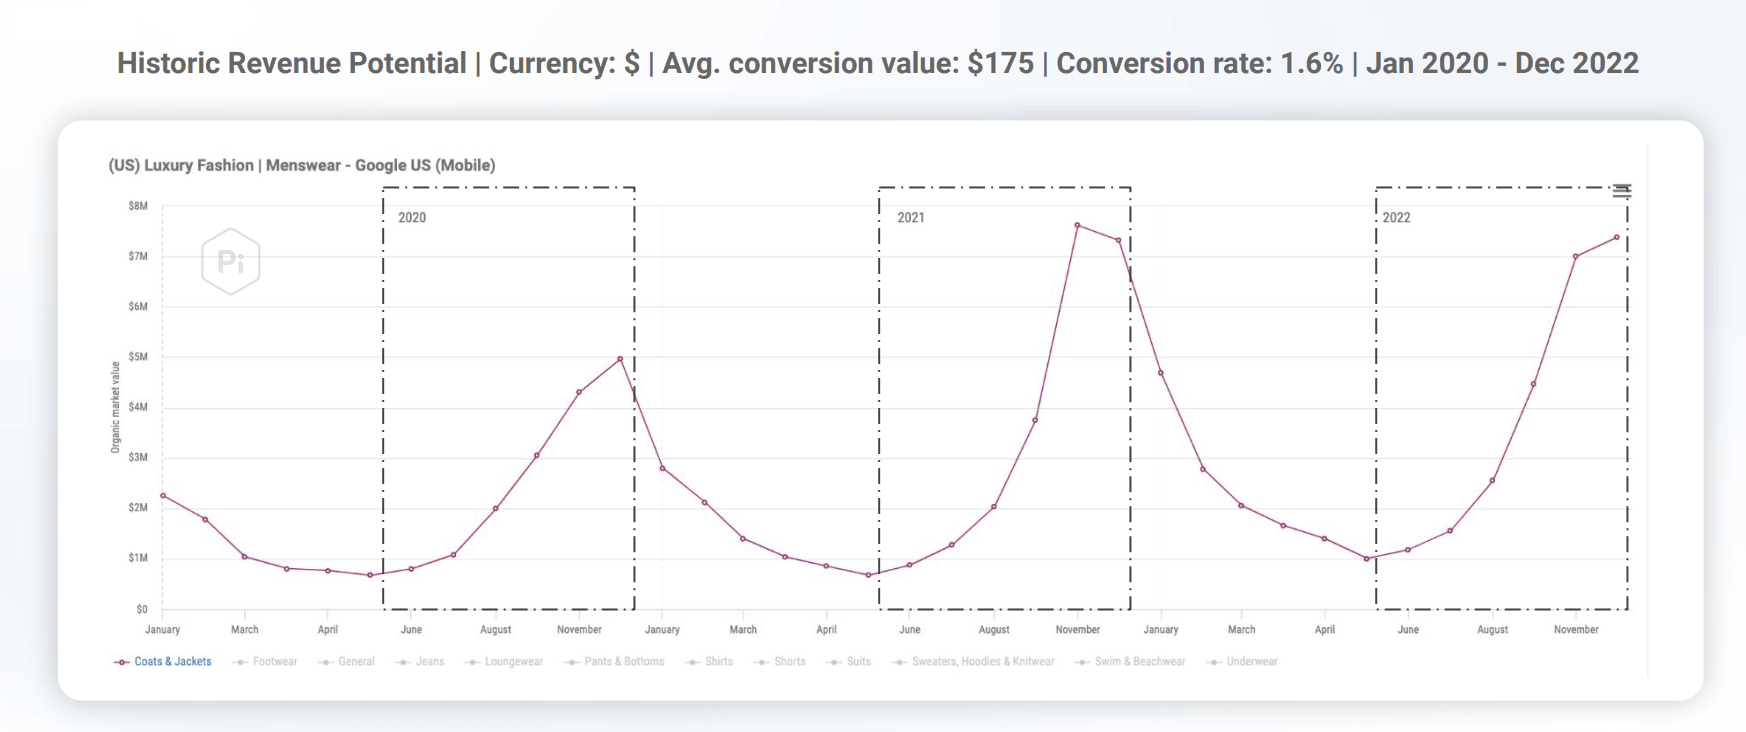The width and height of the screenshot is (1746, 732).
Task: Toggle the Coats & Jackets legend series
Action: (x=163, y=662)
